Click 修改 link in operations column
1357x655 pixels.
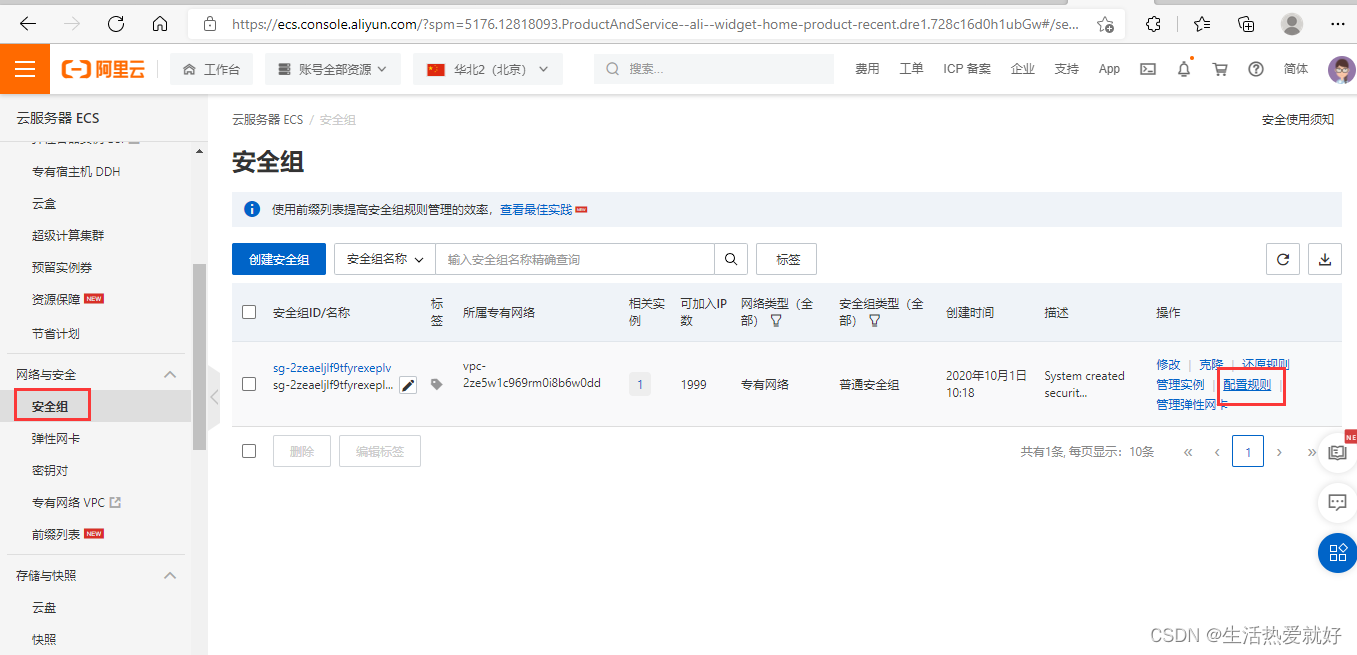(1168, 364)
